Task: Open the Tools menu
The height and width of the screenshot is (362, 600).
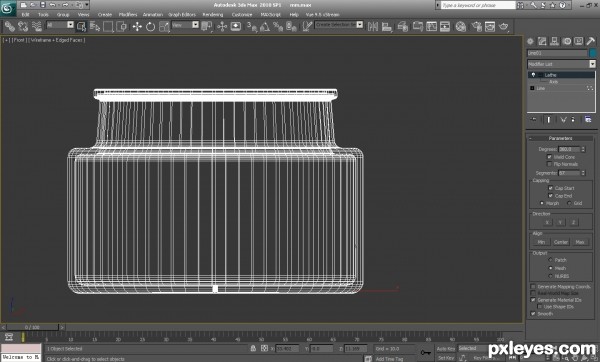Action: (43, 15)
